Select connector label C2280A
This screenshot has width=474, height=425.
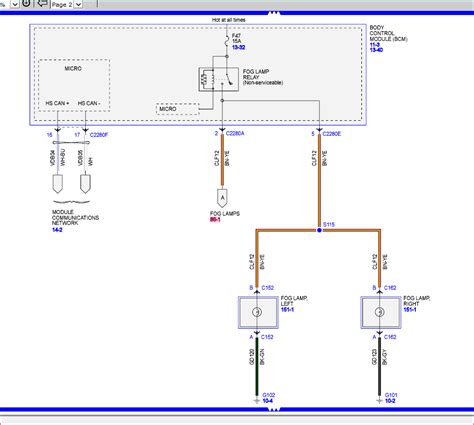click(235, 133)
